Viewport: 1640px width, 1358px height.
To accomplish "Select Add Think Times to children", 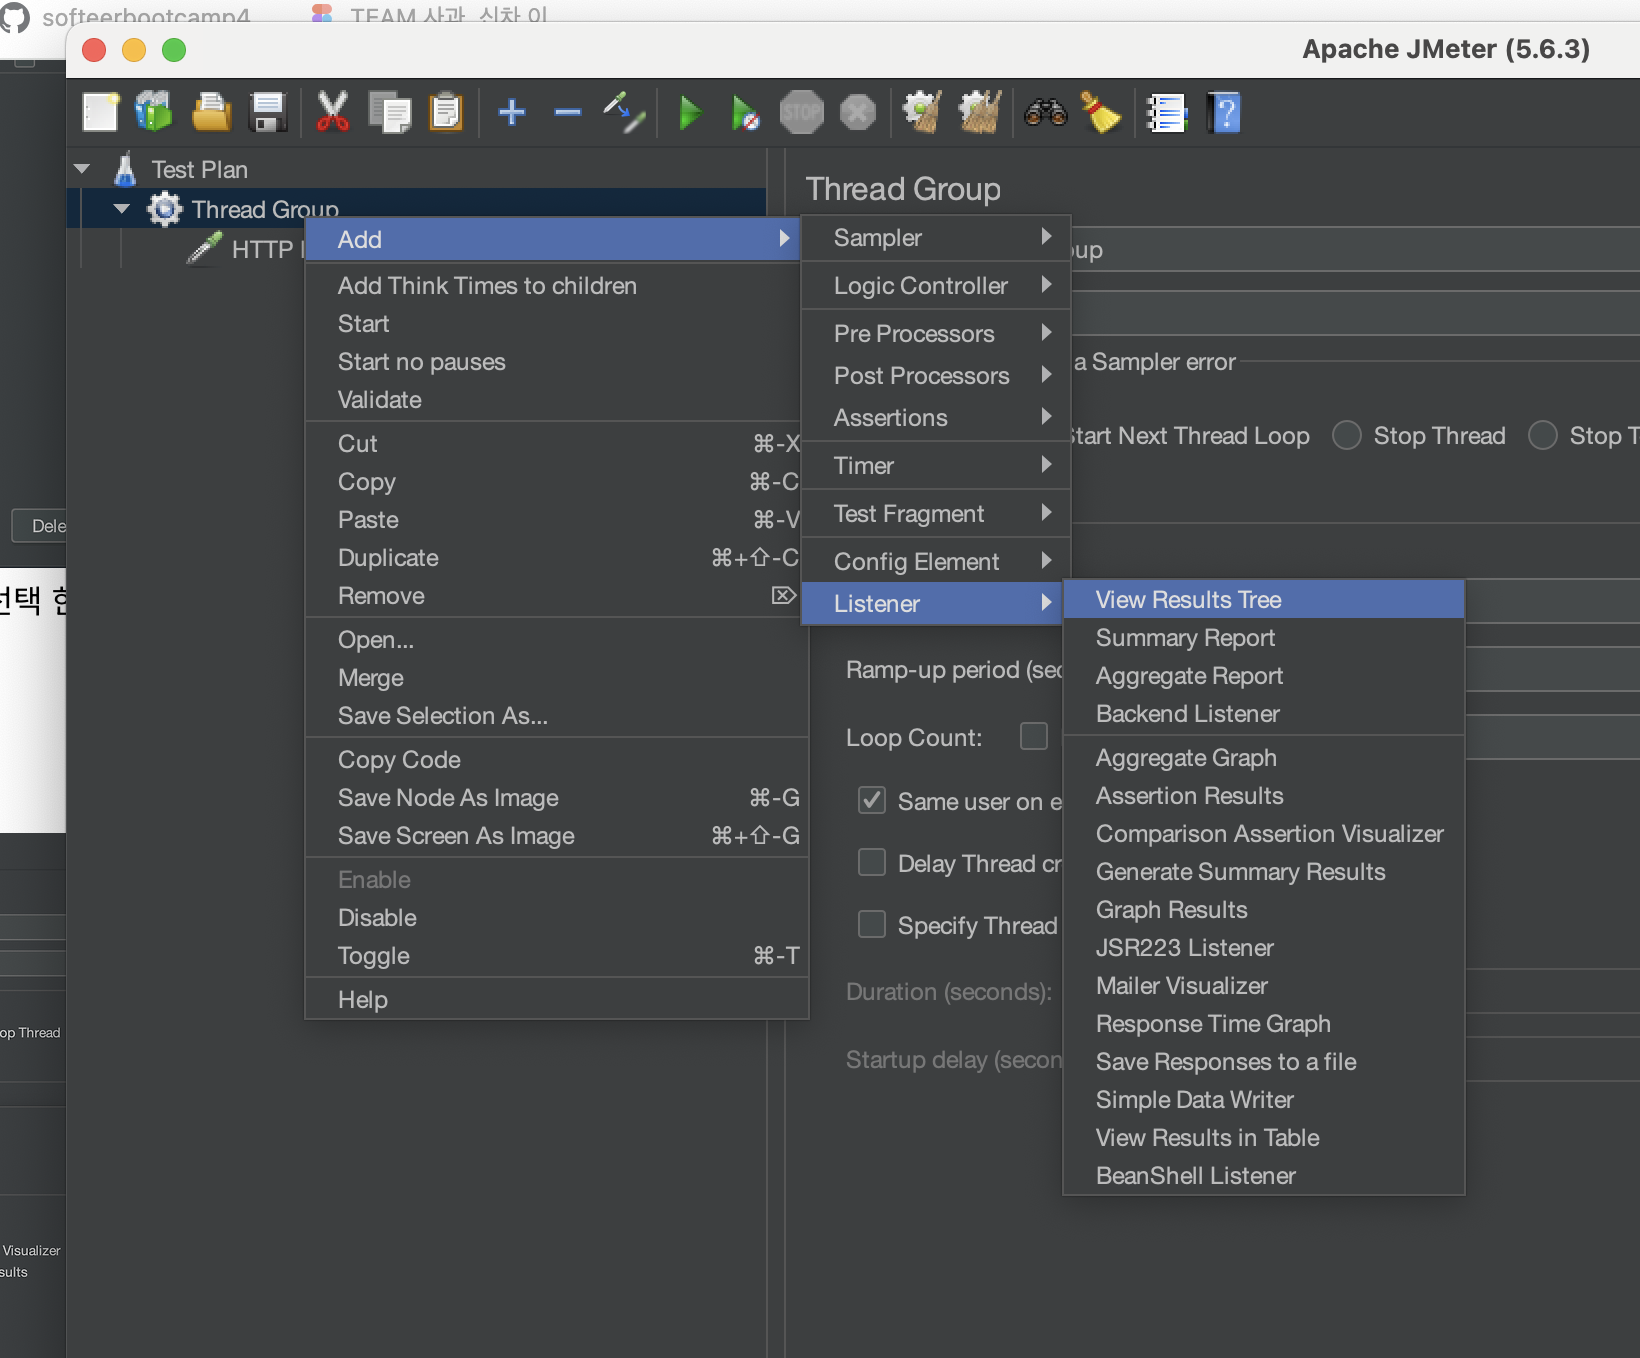I will click(556, 285).
